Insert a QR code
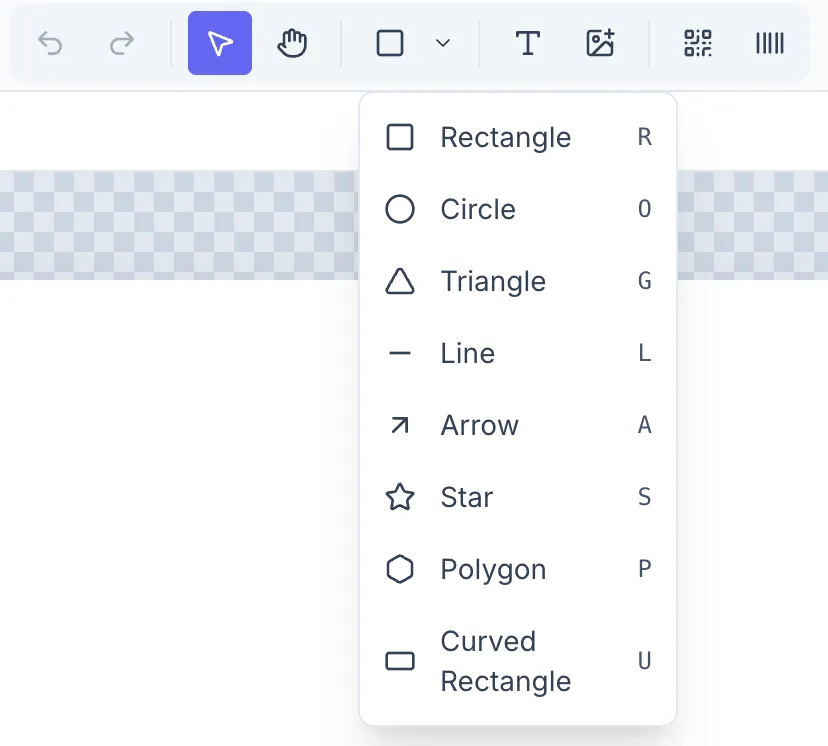Screen dimensions: 828x746 click(698, 43)
